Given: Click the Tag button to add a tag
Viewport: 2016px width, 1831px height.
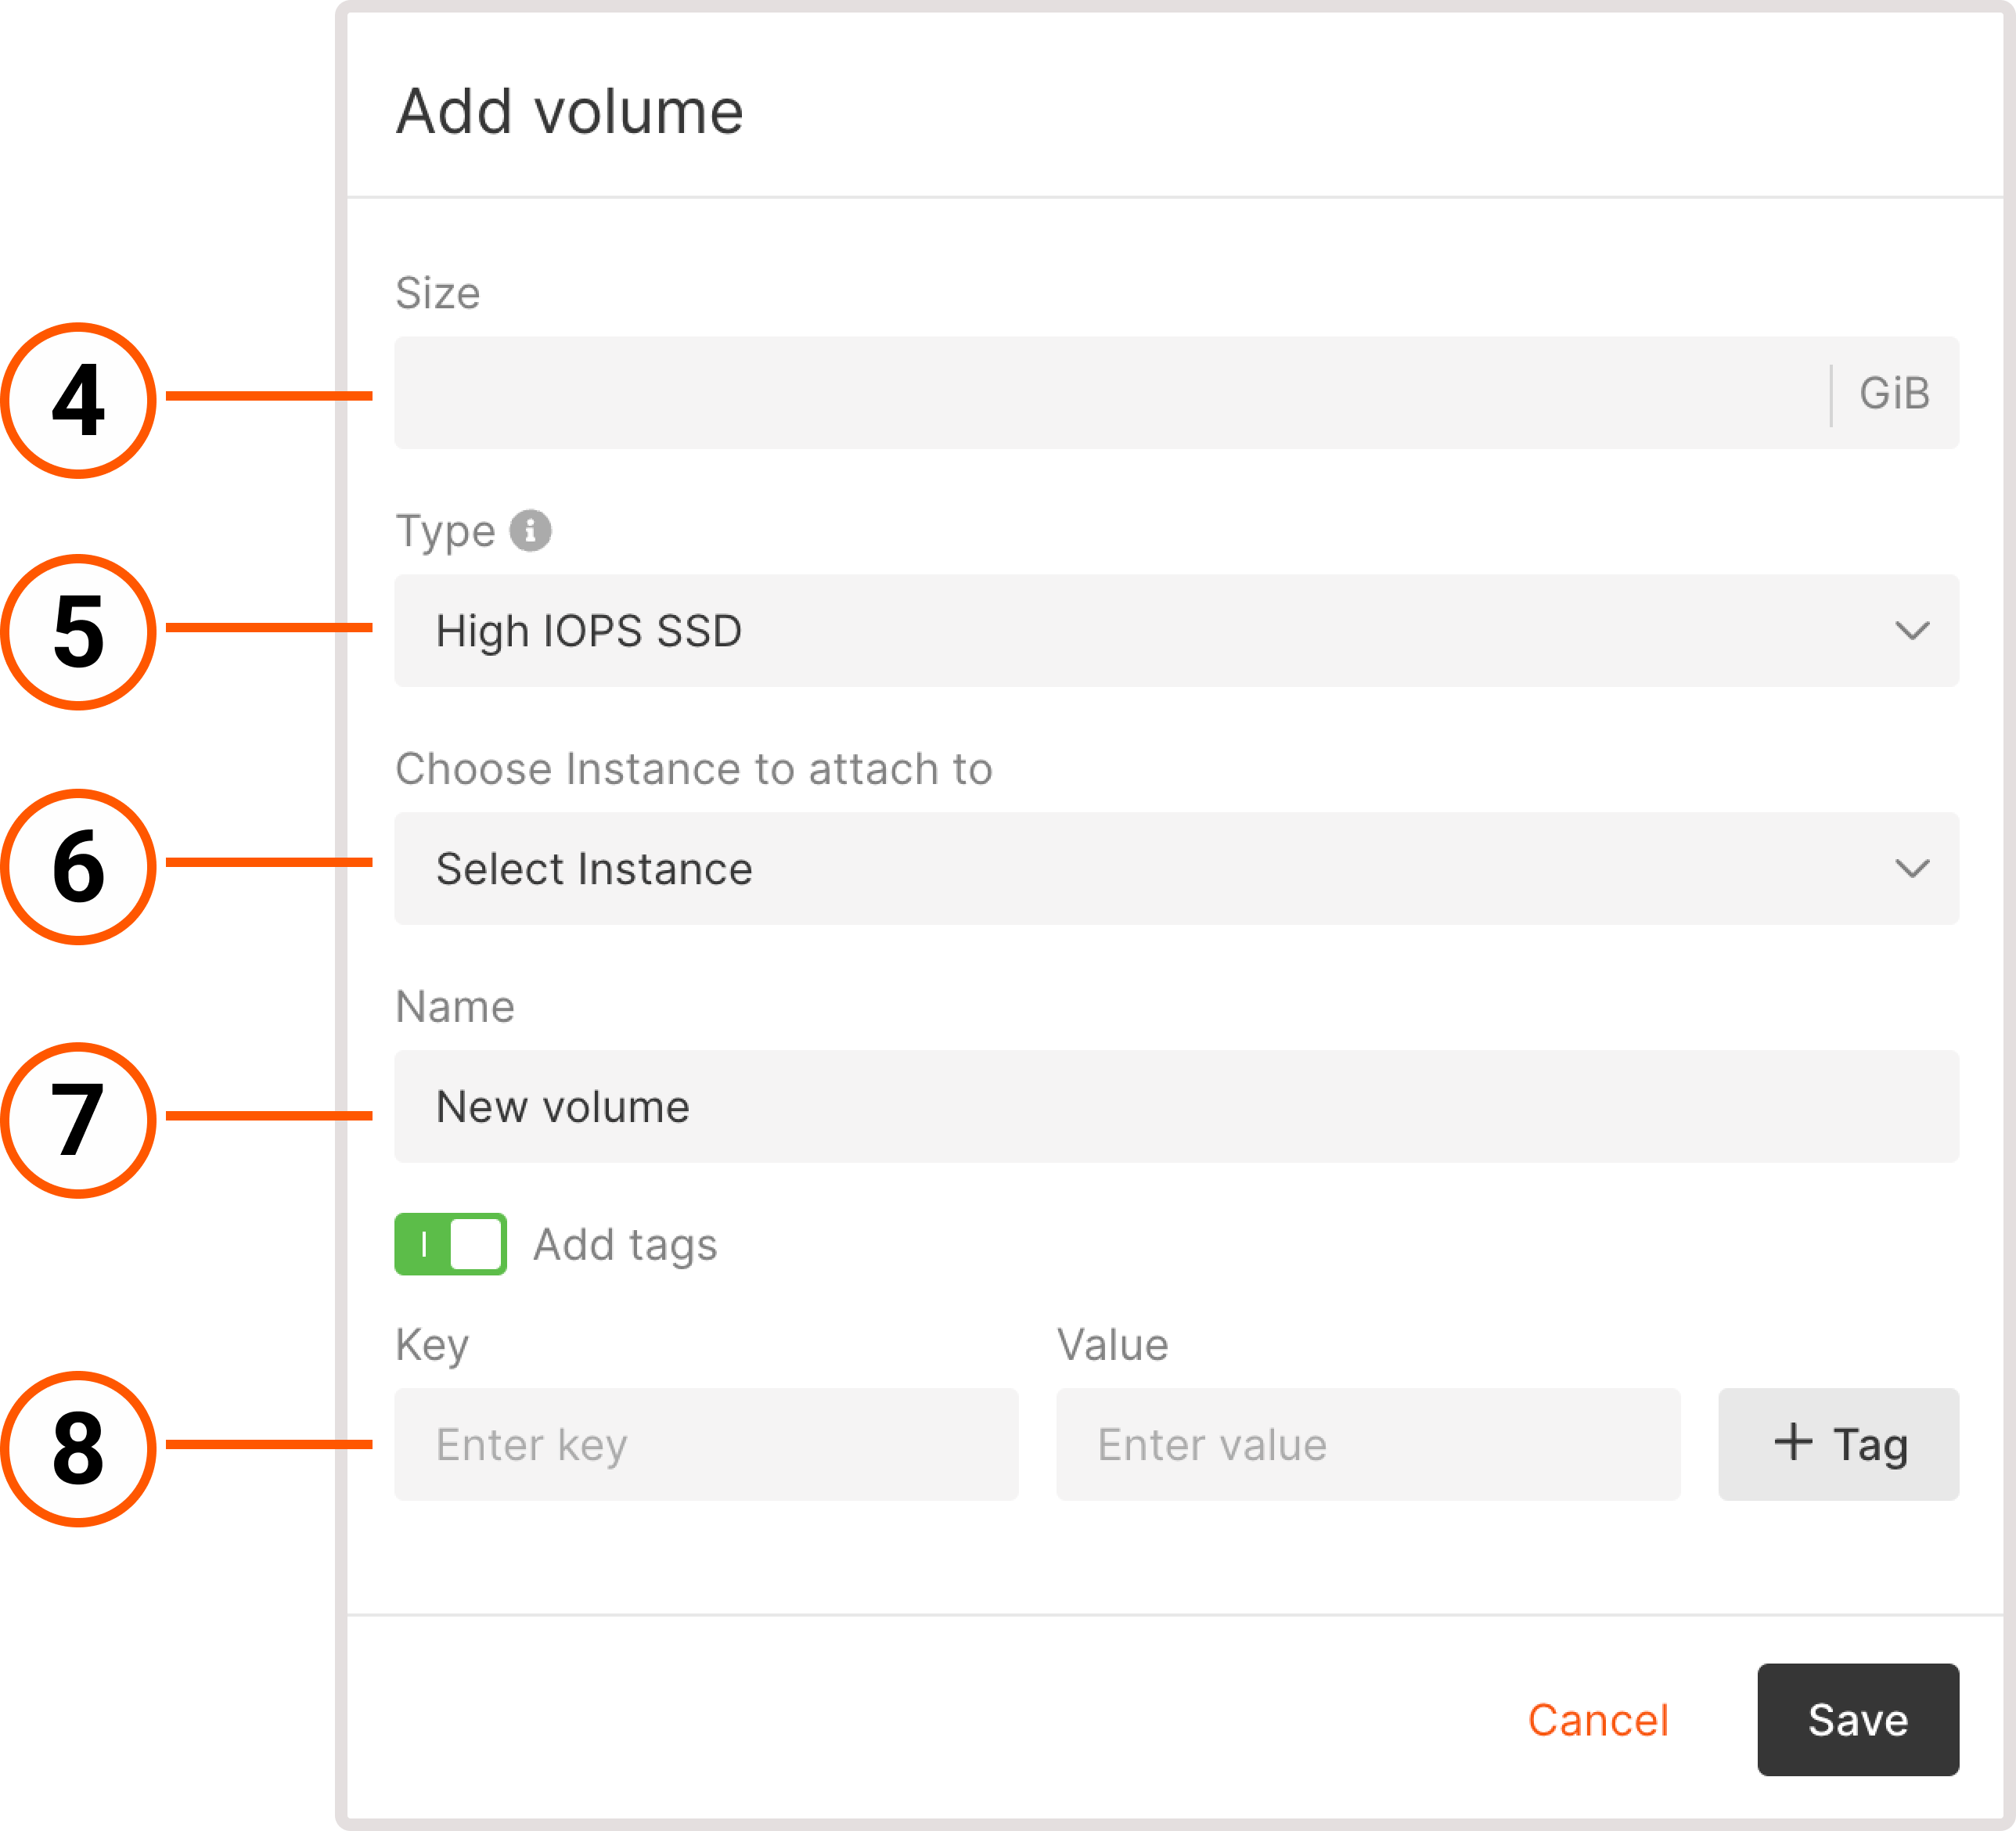Looking at the screenshot, I should (1837, 1443).
